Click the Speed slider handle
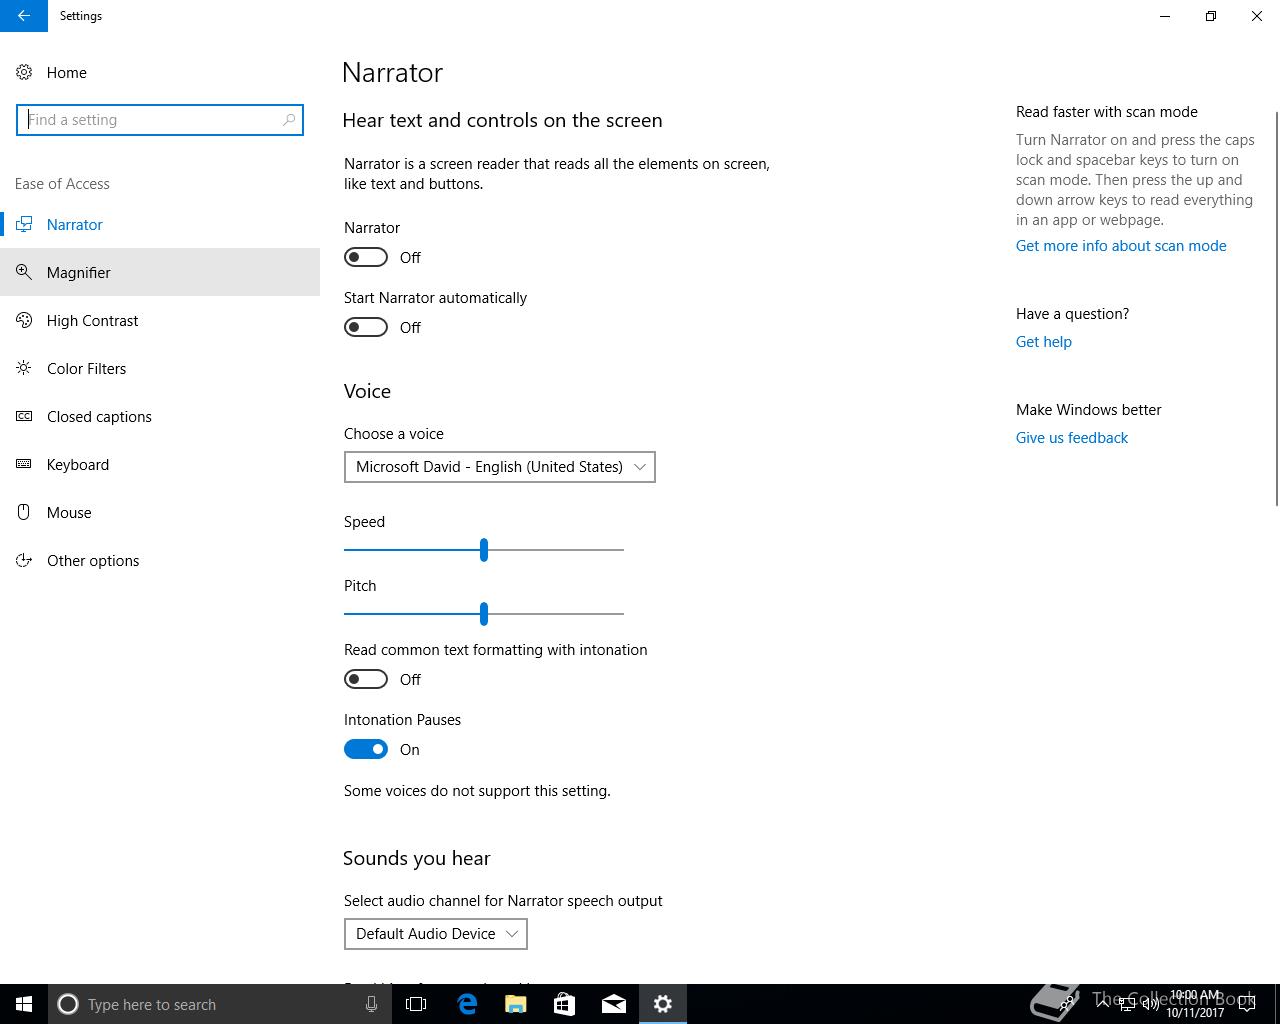1280x1024 pixels. (x=484, y=550)
